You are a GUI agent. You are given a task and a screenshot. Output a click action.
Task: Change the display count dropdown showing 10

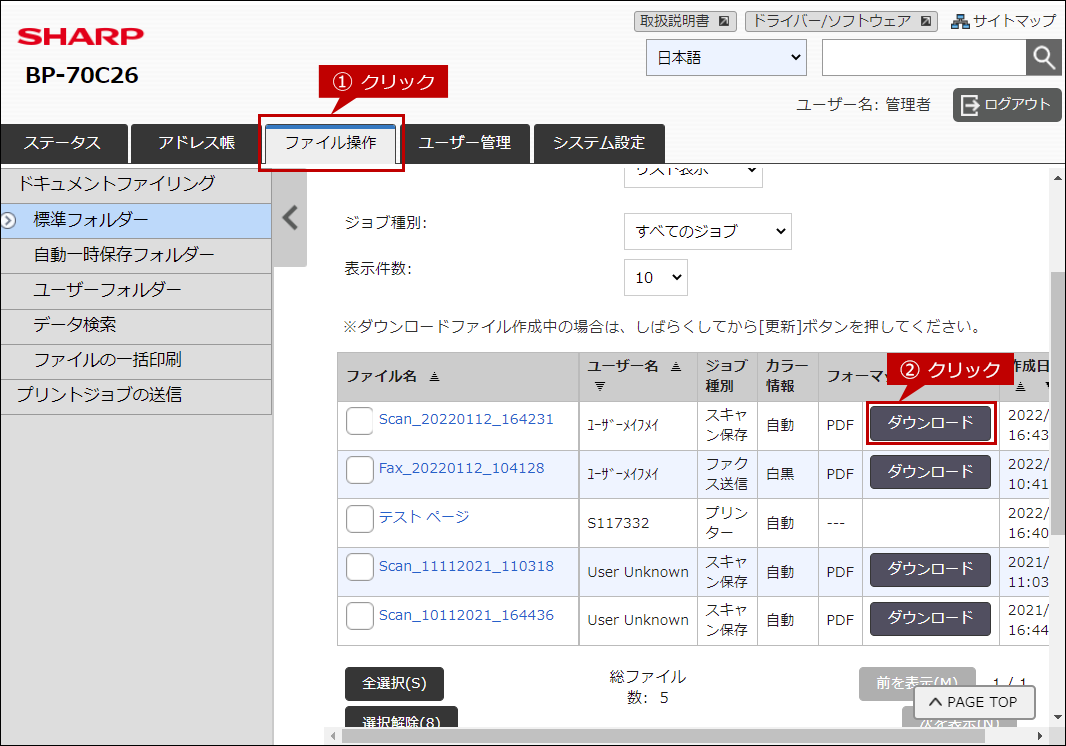[655, 278]
